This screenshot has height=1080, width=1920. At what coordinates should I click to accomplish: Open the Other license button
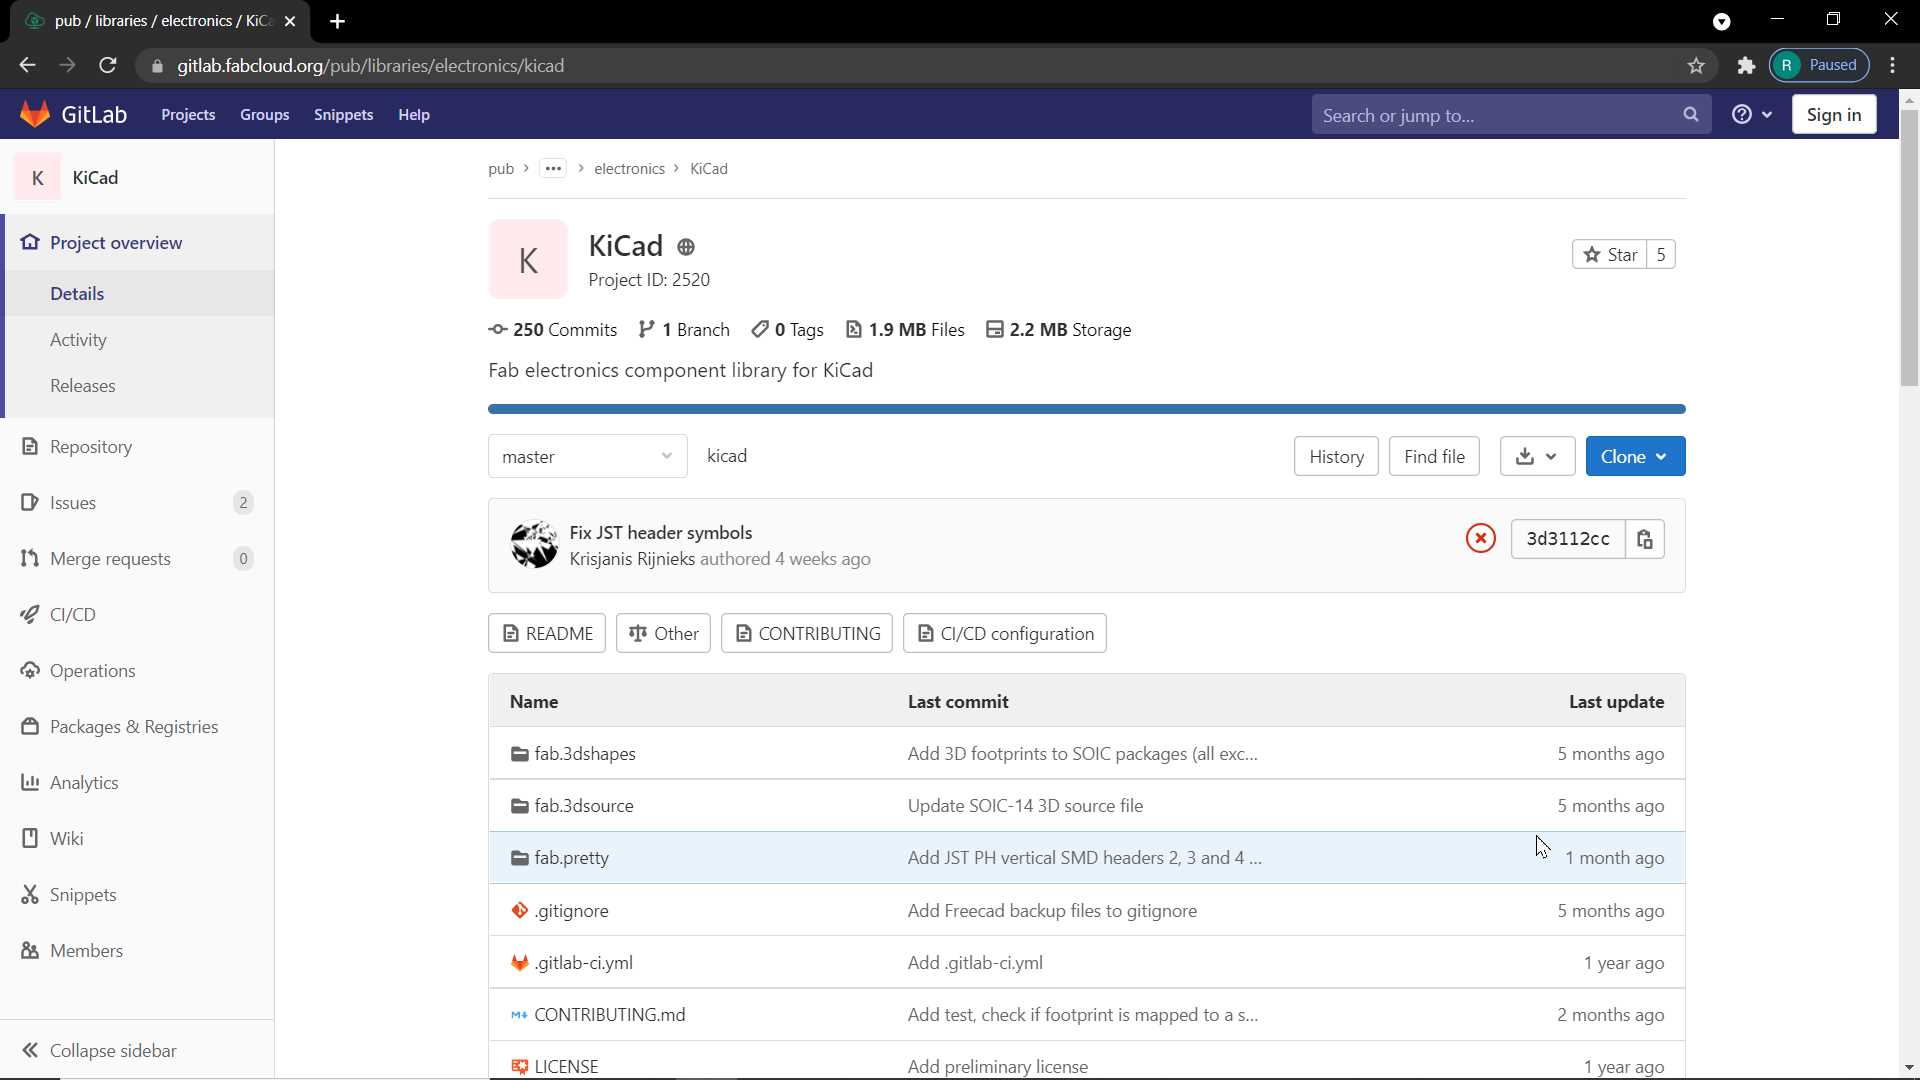pyautogui.click(x=663, y=633)
